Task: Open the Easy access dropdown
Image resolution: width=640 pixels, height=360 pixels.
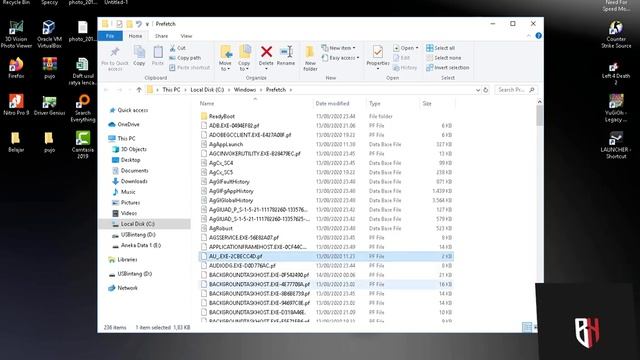Action: [341, 58]
